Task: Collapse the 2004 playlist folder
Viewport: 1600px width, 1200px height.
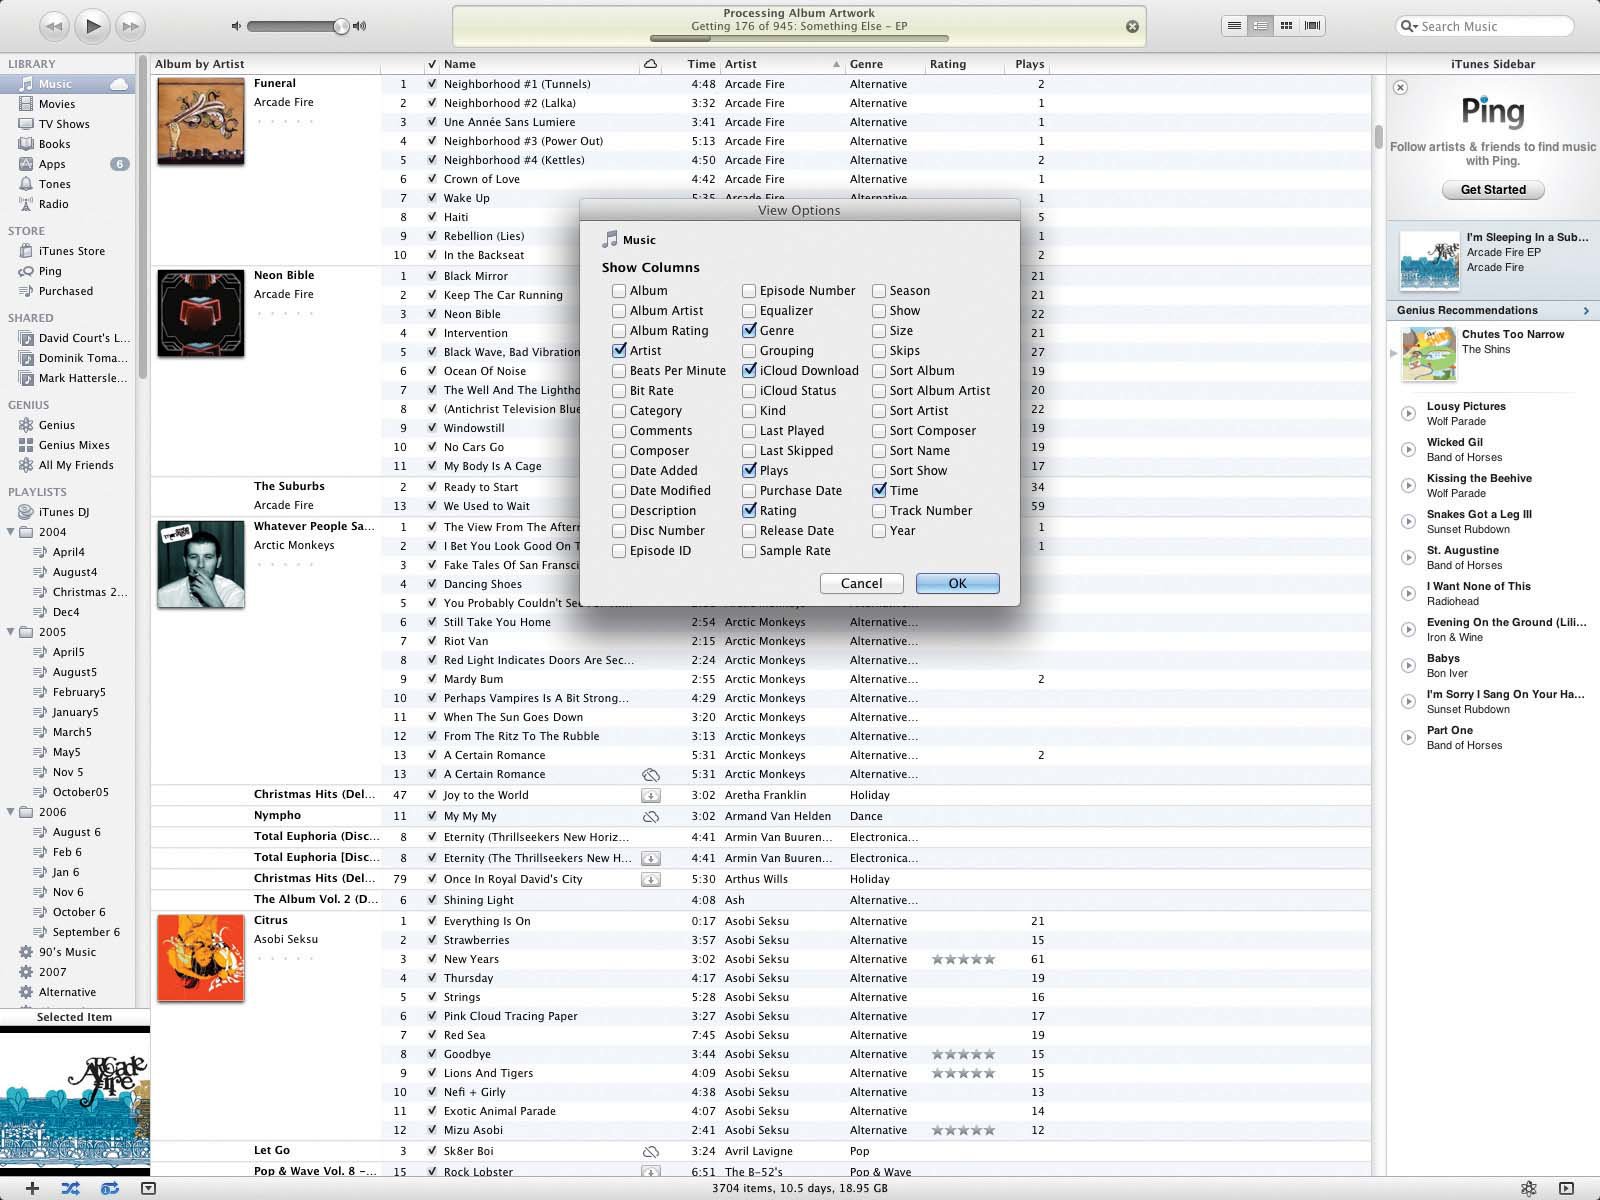Action: coord(11,532)
